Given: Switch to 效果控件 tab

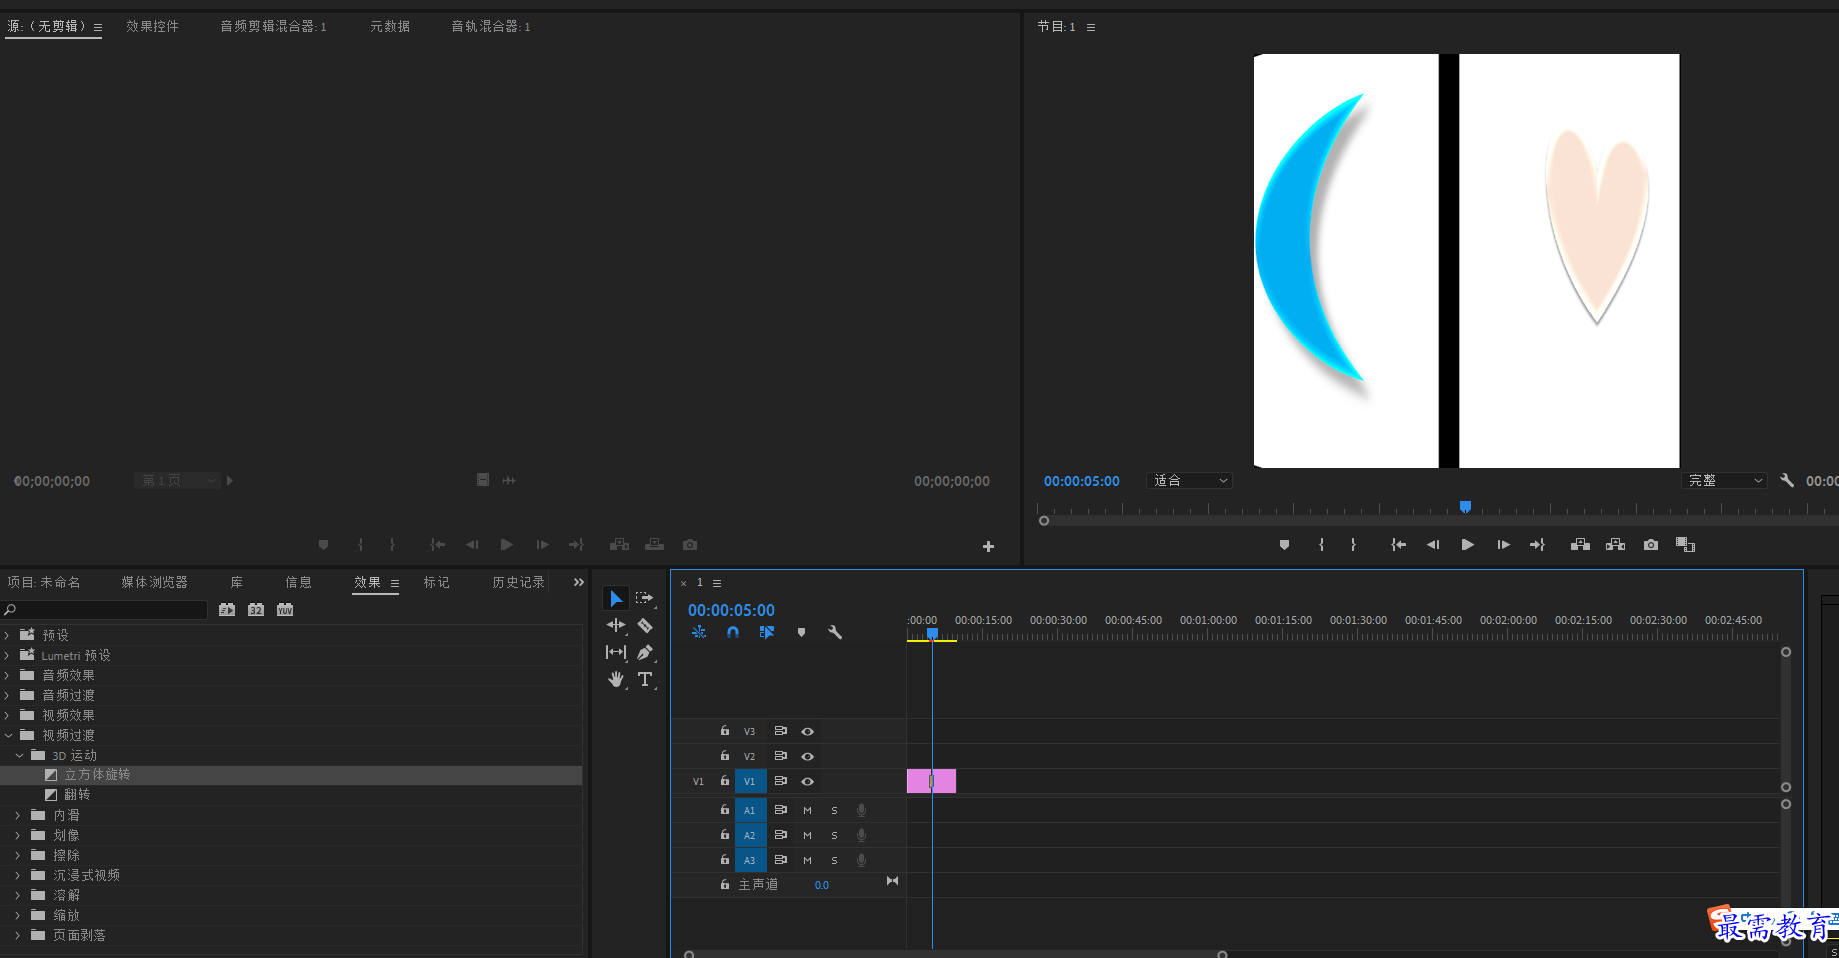Looking at the screenshot, I should (152, 26).
